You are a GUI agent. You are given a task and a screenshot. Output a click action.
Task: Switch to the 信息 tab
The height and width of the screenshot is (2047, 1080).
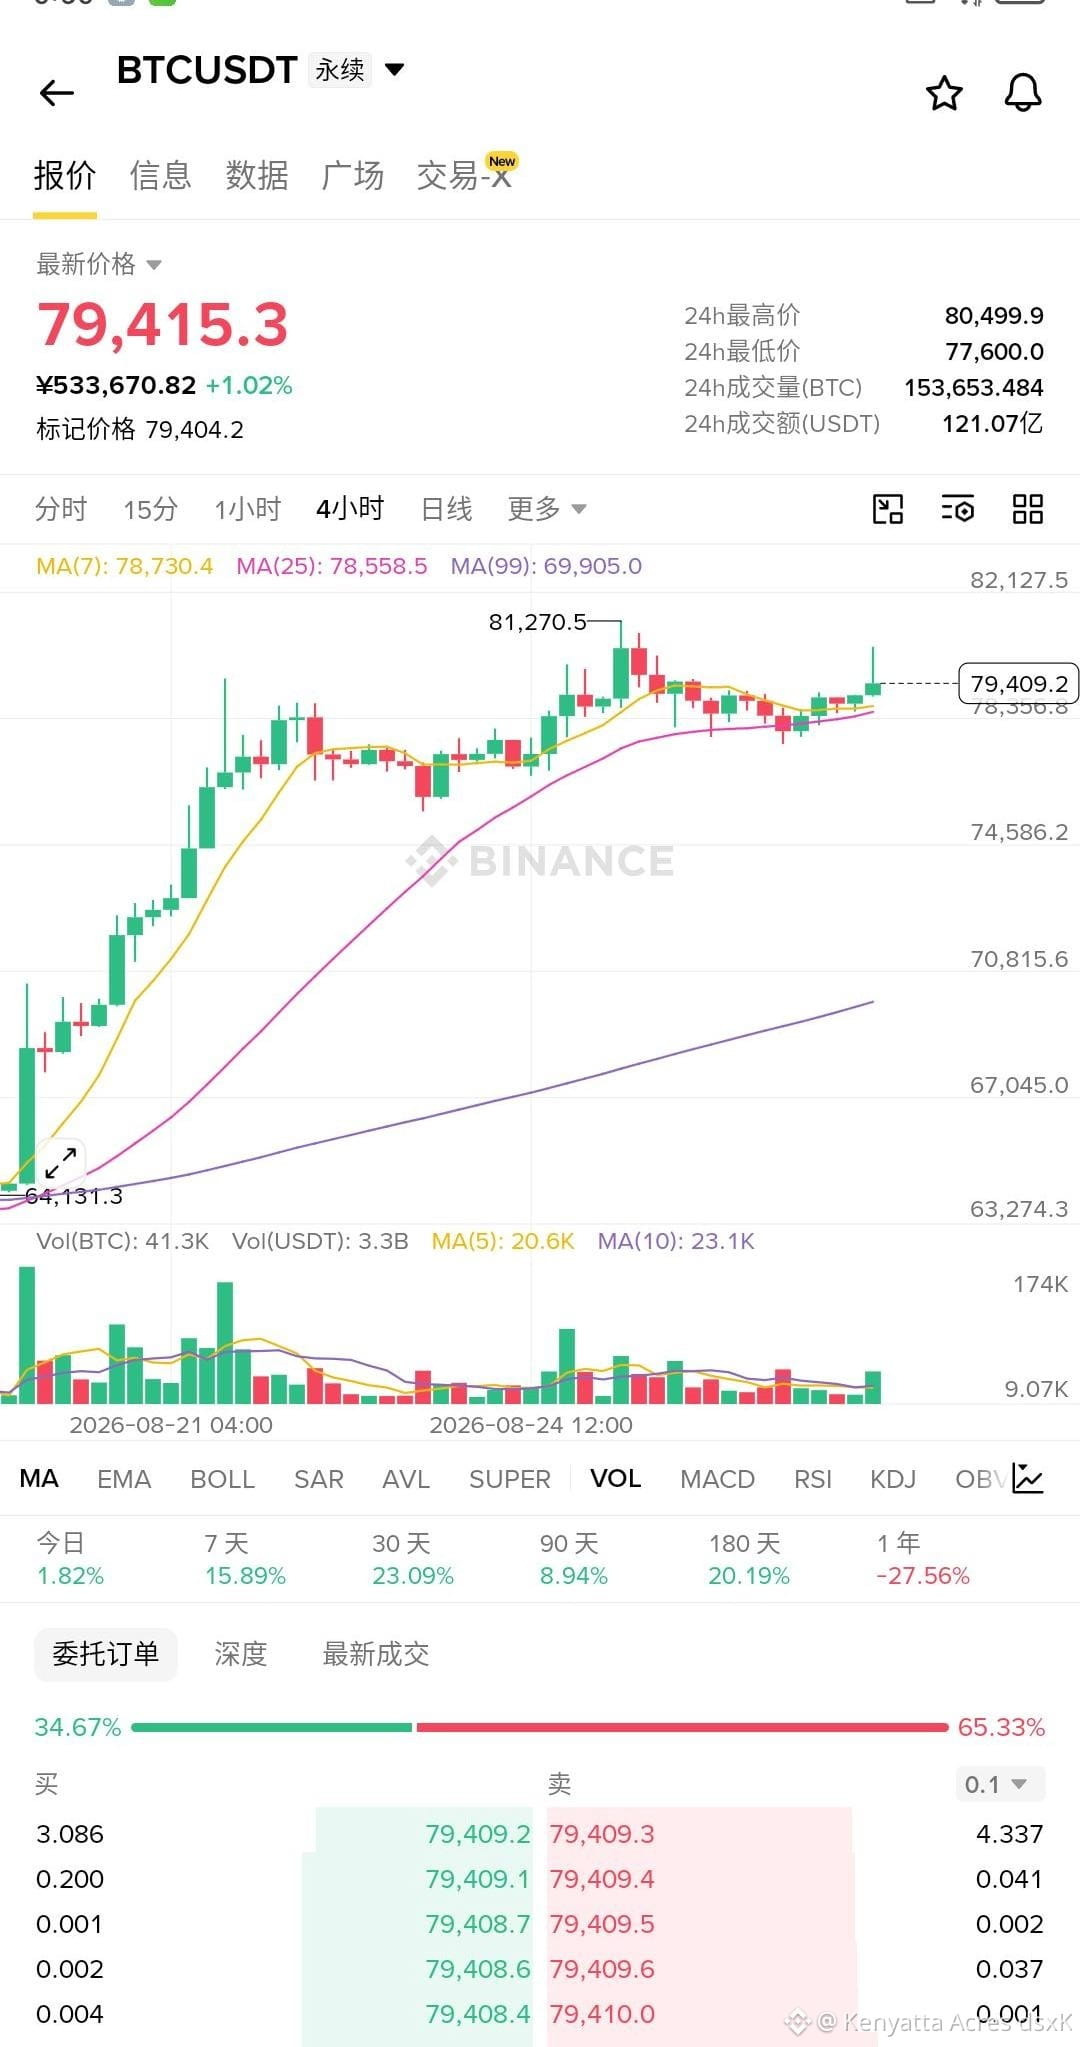coord(160,176)
